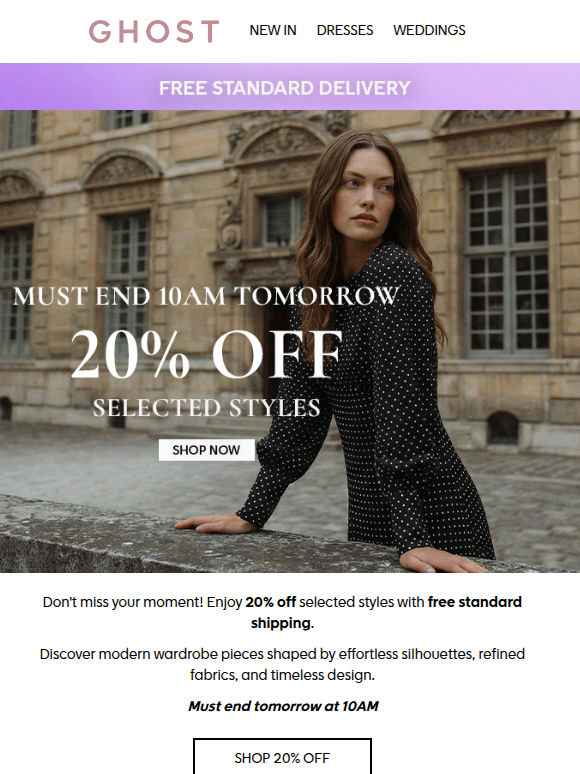Click the SHOP 20% OFF outlined button
Screen dimensions: 580x774
[x=282, y=757]
